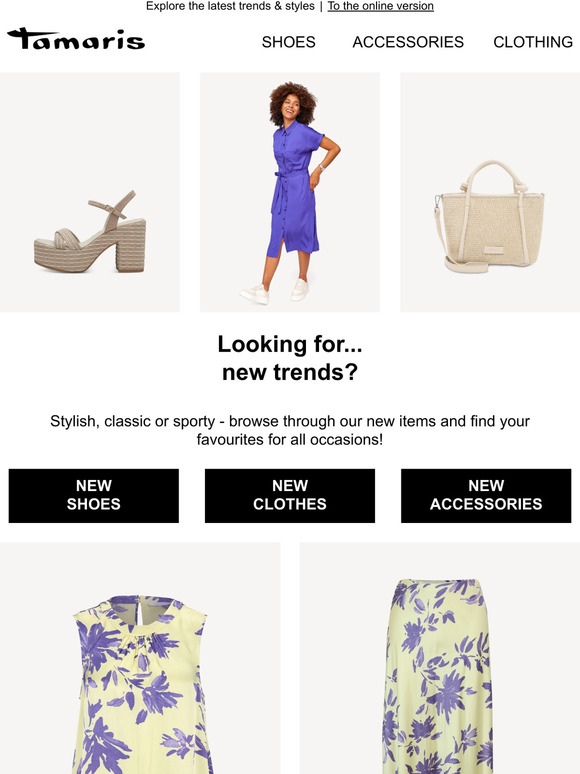Click the model's white sneakers
The height and width of the screenshot is (774, 580).
(275, 291)
